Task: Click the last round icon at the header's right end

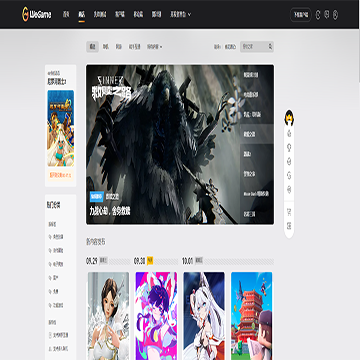Action: pos(335,15)
